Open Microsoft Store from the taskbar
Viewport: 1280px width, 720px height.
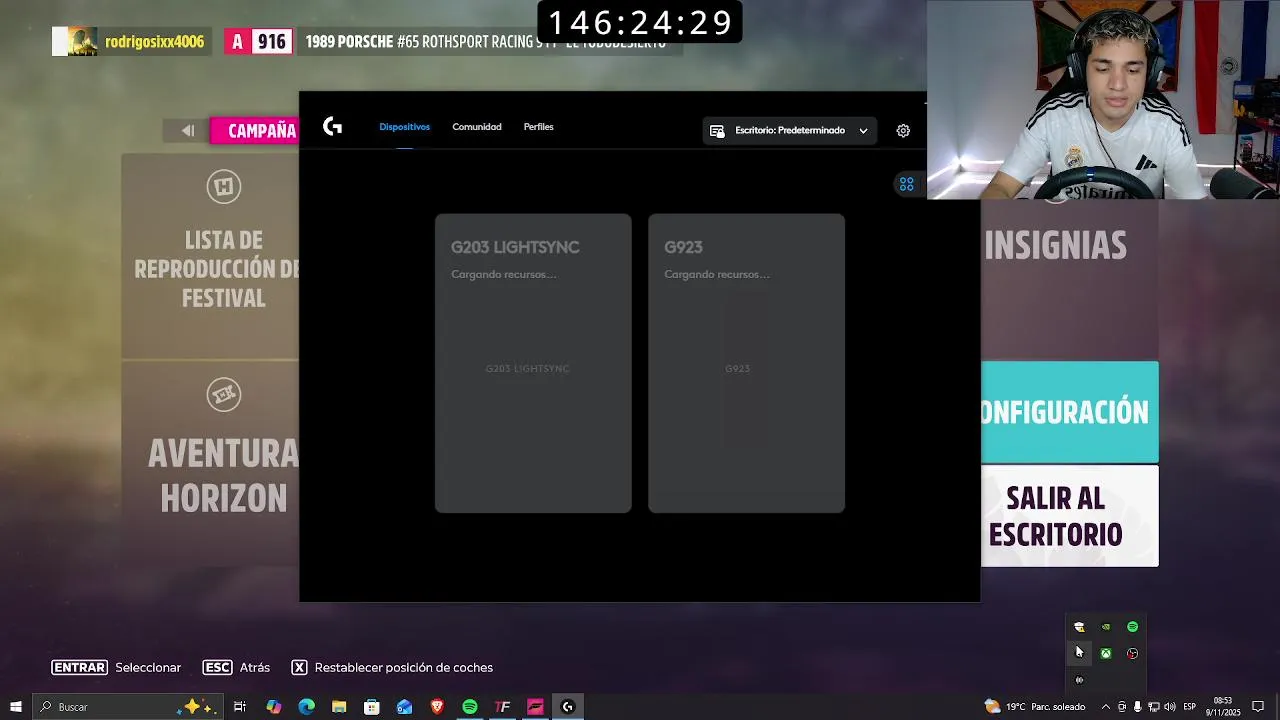tap(372, 707)
